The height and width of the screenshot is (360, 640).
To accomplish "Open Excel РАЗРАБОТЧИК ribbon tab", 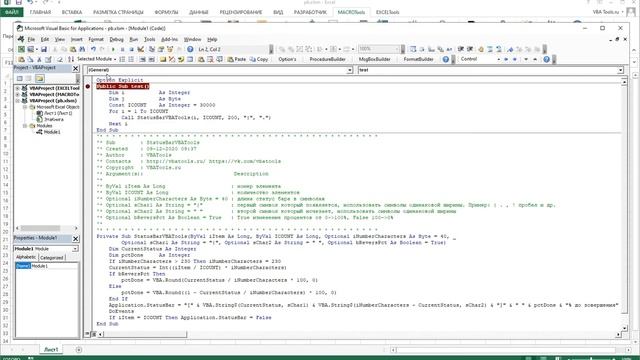I will (x=310, y=12).
